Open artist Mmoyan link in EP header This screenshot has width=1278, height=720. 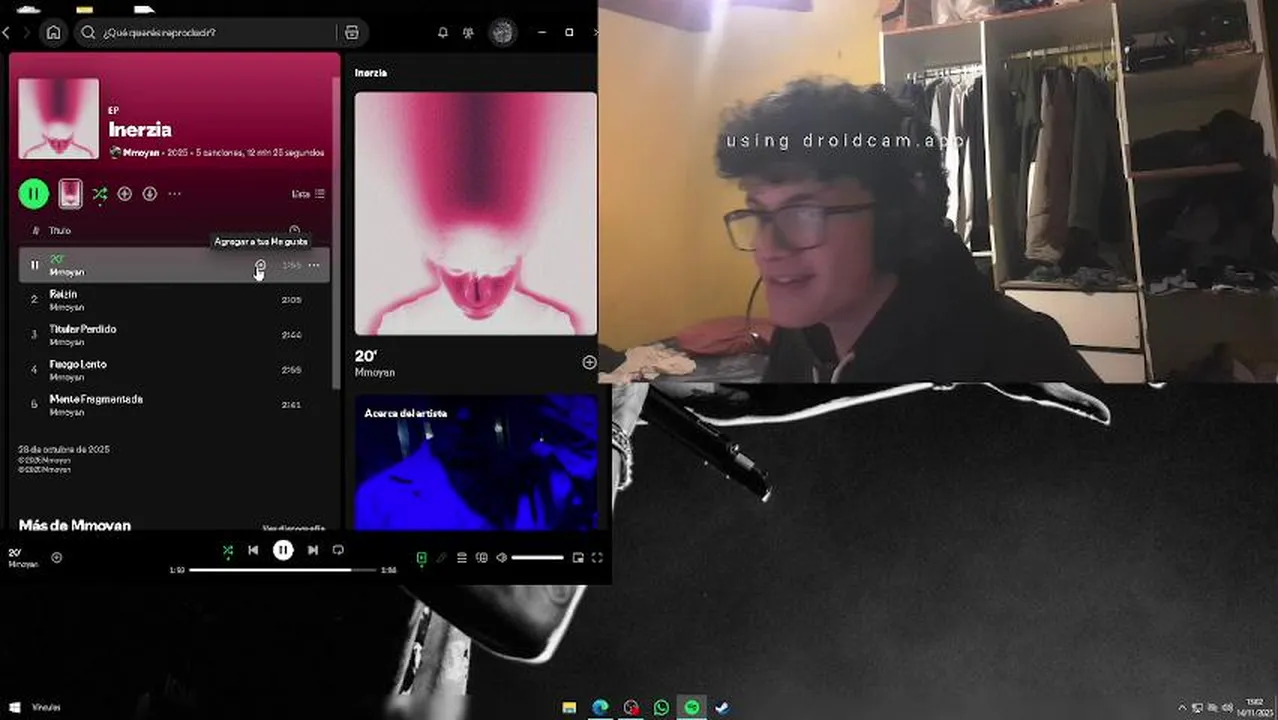point(141,153)
